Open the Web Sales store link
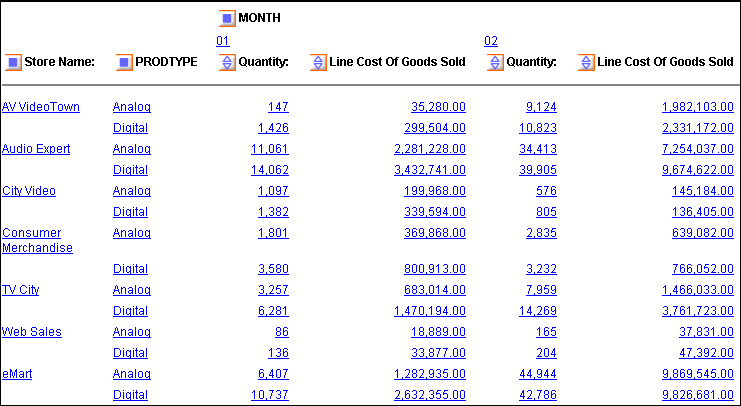This screenshot has height=406, width=741. pos(32,332)
